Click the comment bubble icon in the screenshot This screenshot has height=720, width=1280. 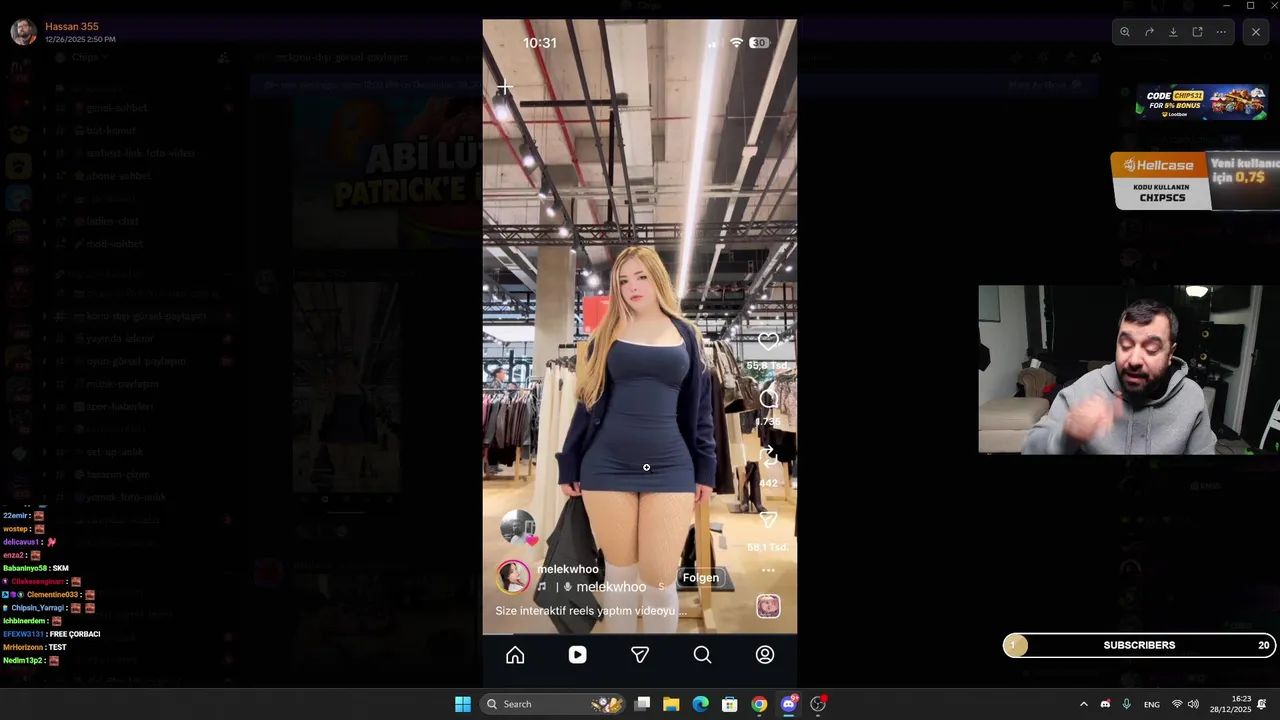click(x=768, y=399)
